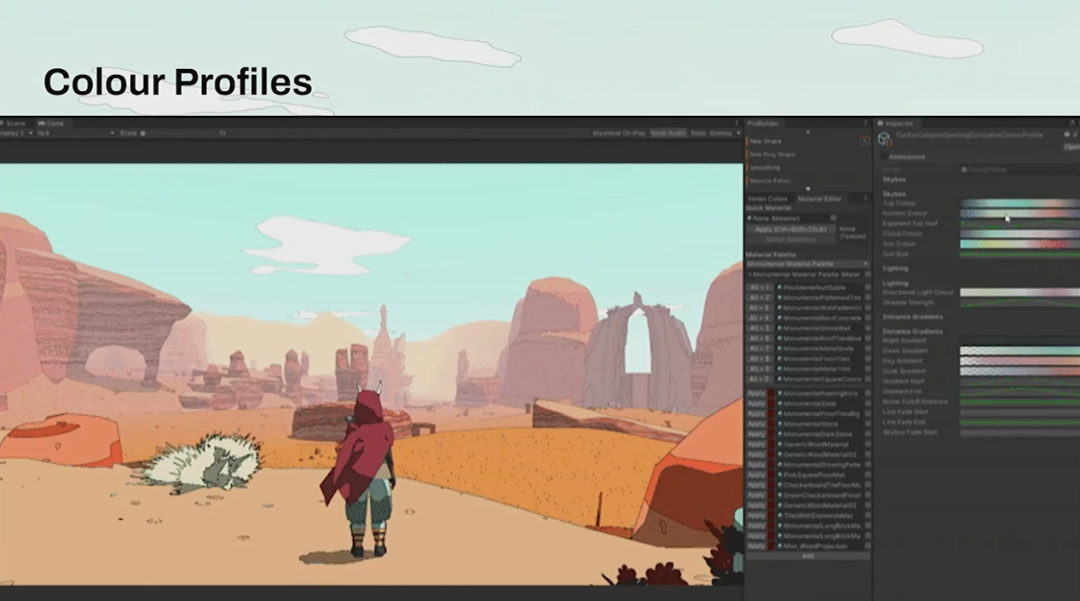1080x601 pixels.
Task: Select the ProBuilder panel tab
Action: pos(763,123)
